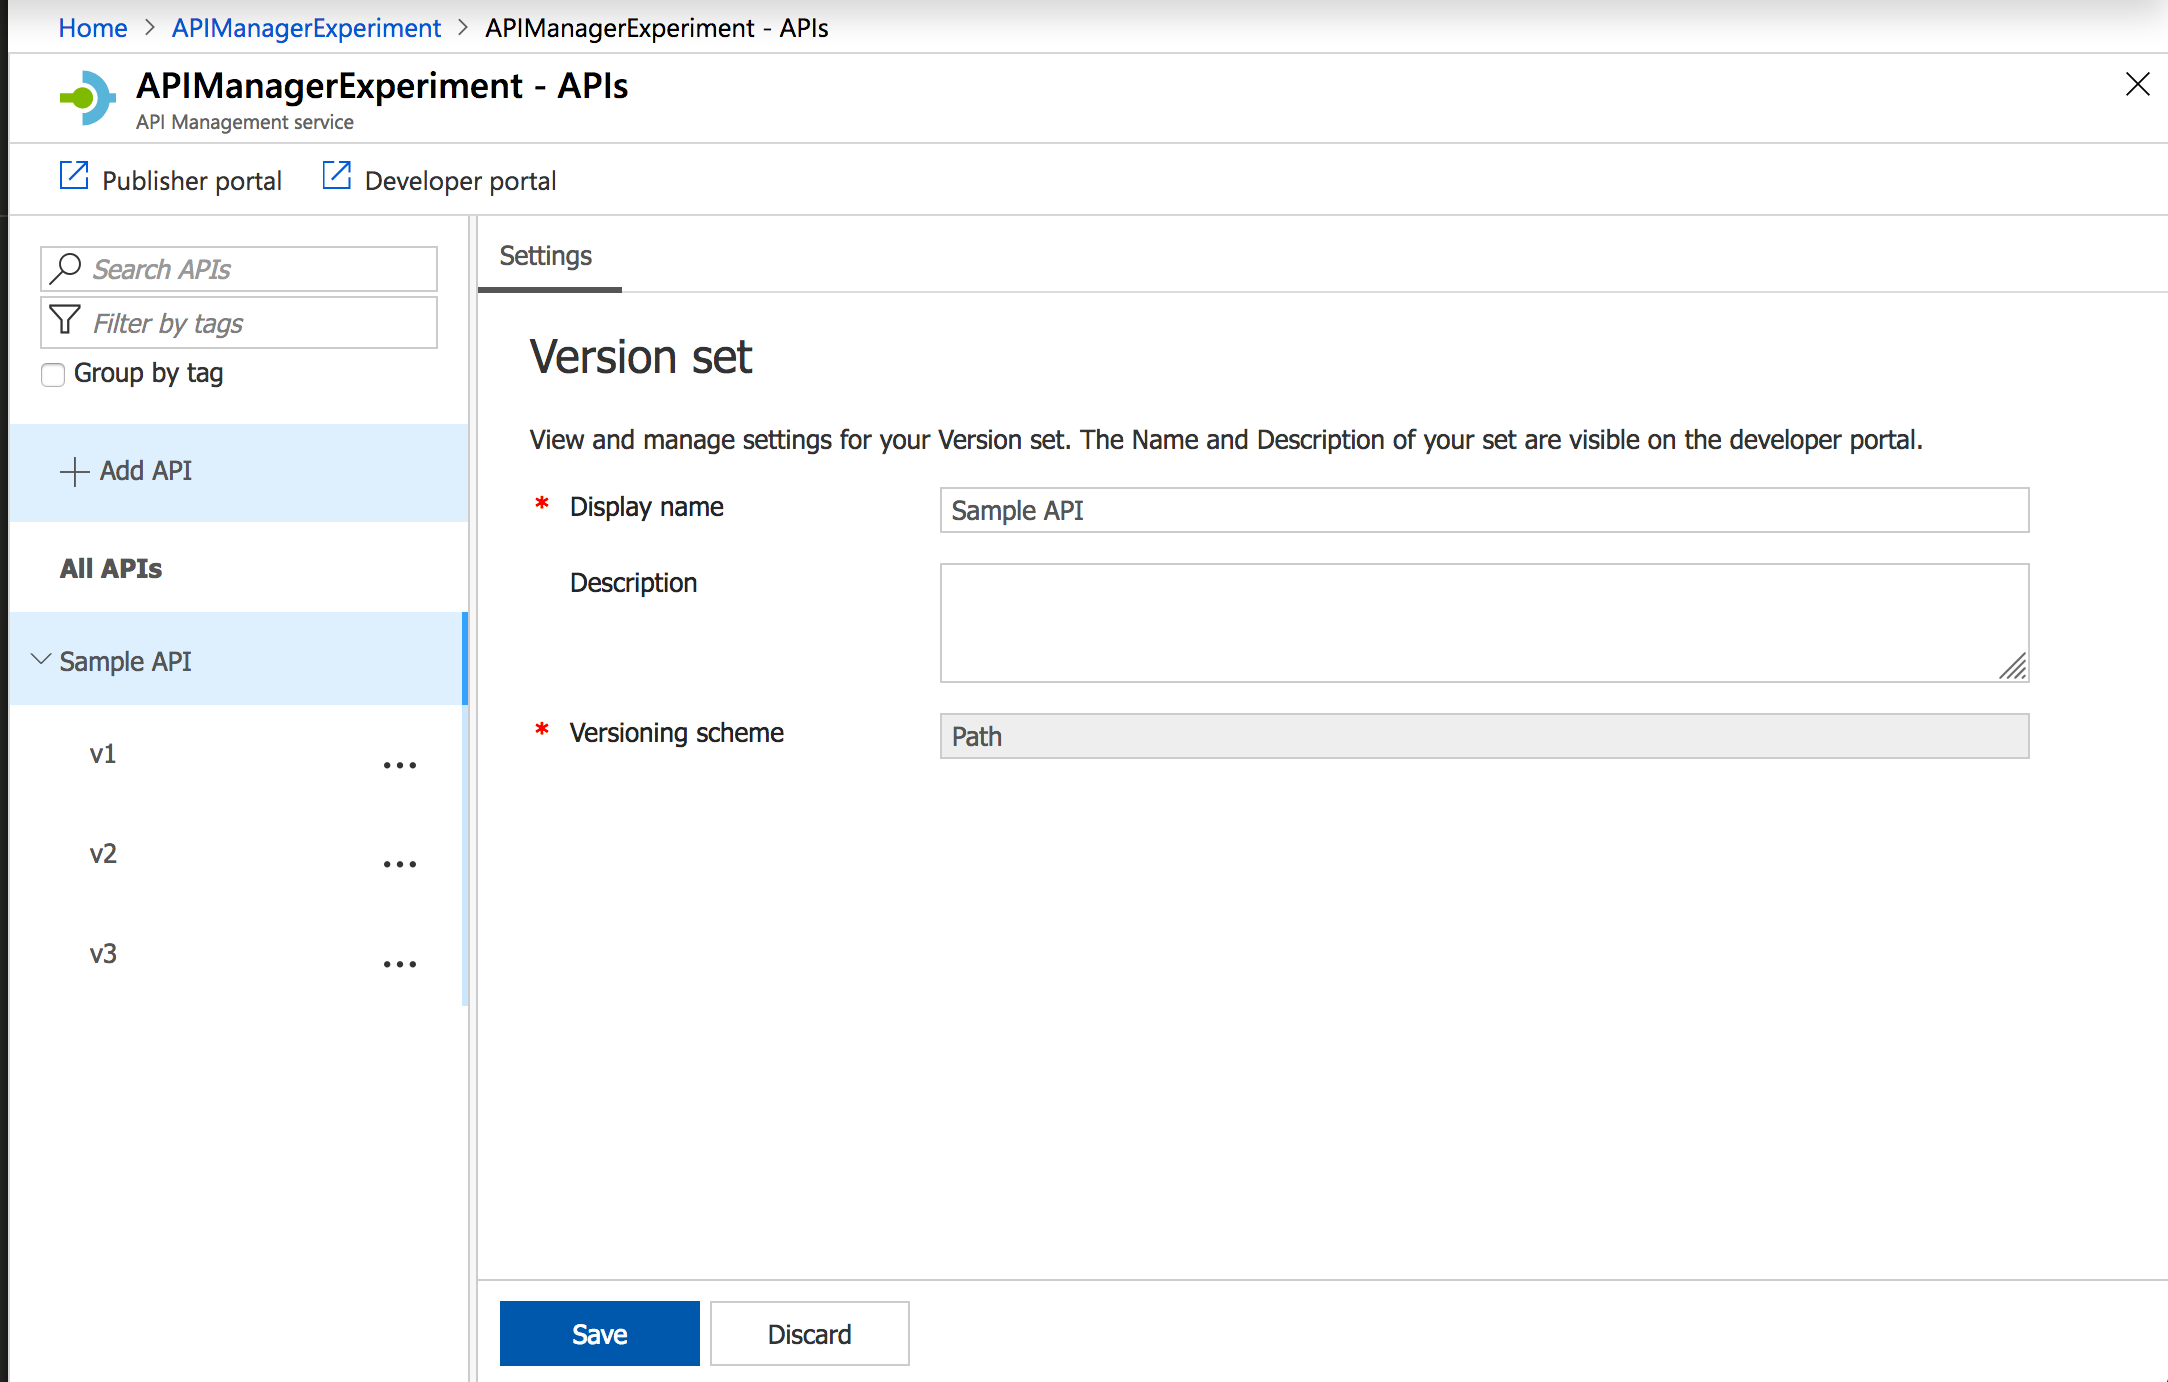Image resolution: width=2168 pixels, height=1382 pixels.
Task: Click the Developer portal external-link icon
Action: 337,176
